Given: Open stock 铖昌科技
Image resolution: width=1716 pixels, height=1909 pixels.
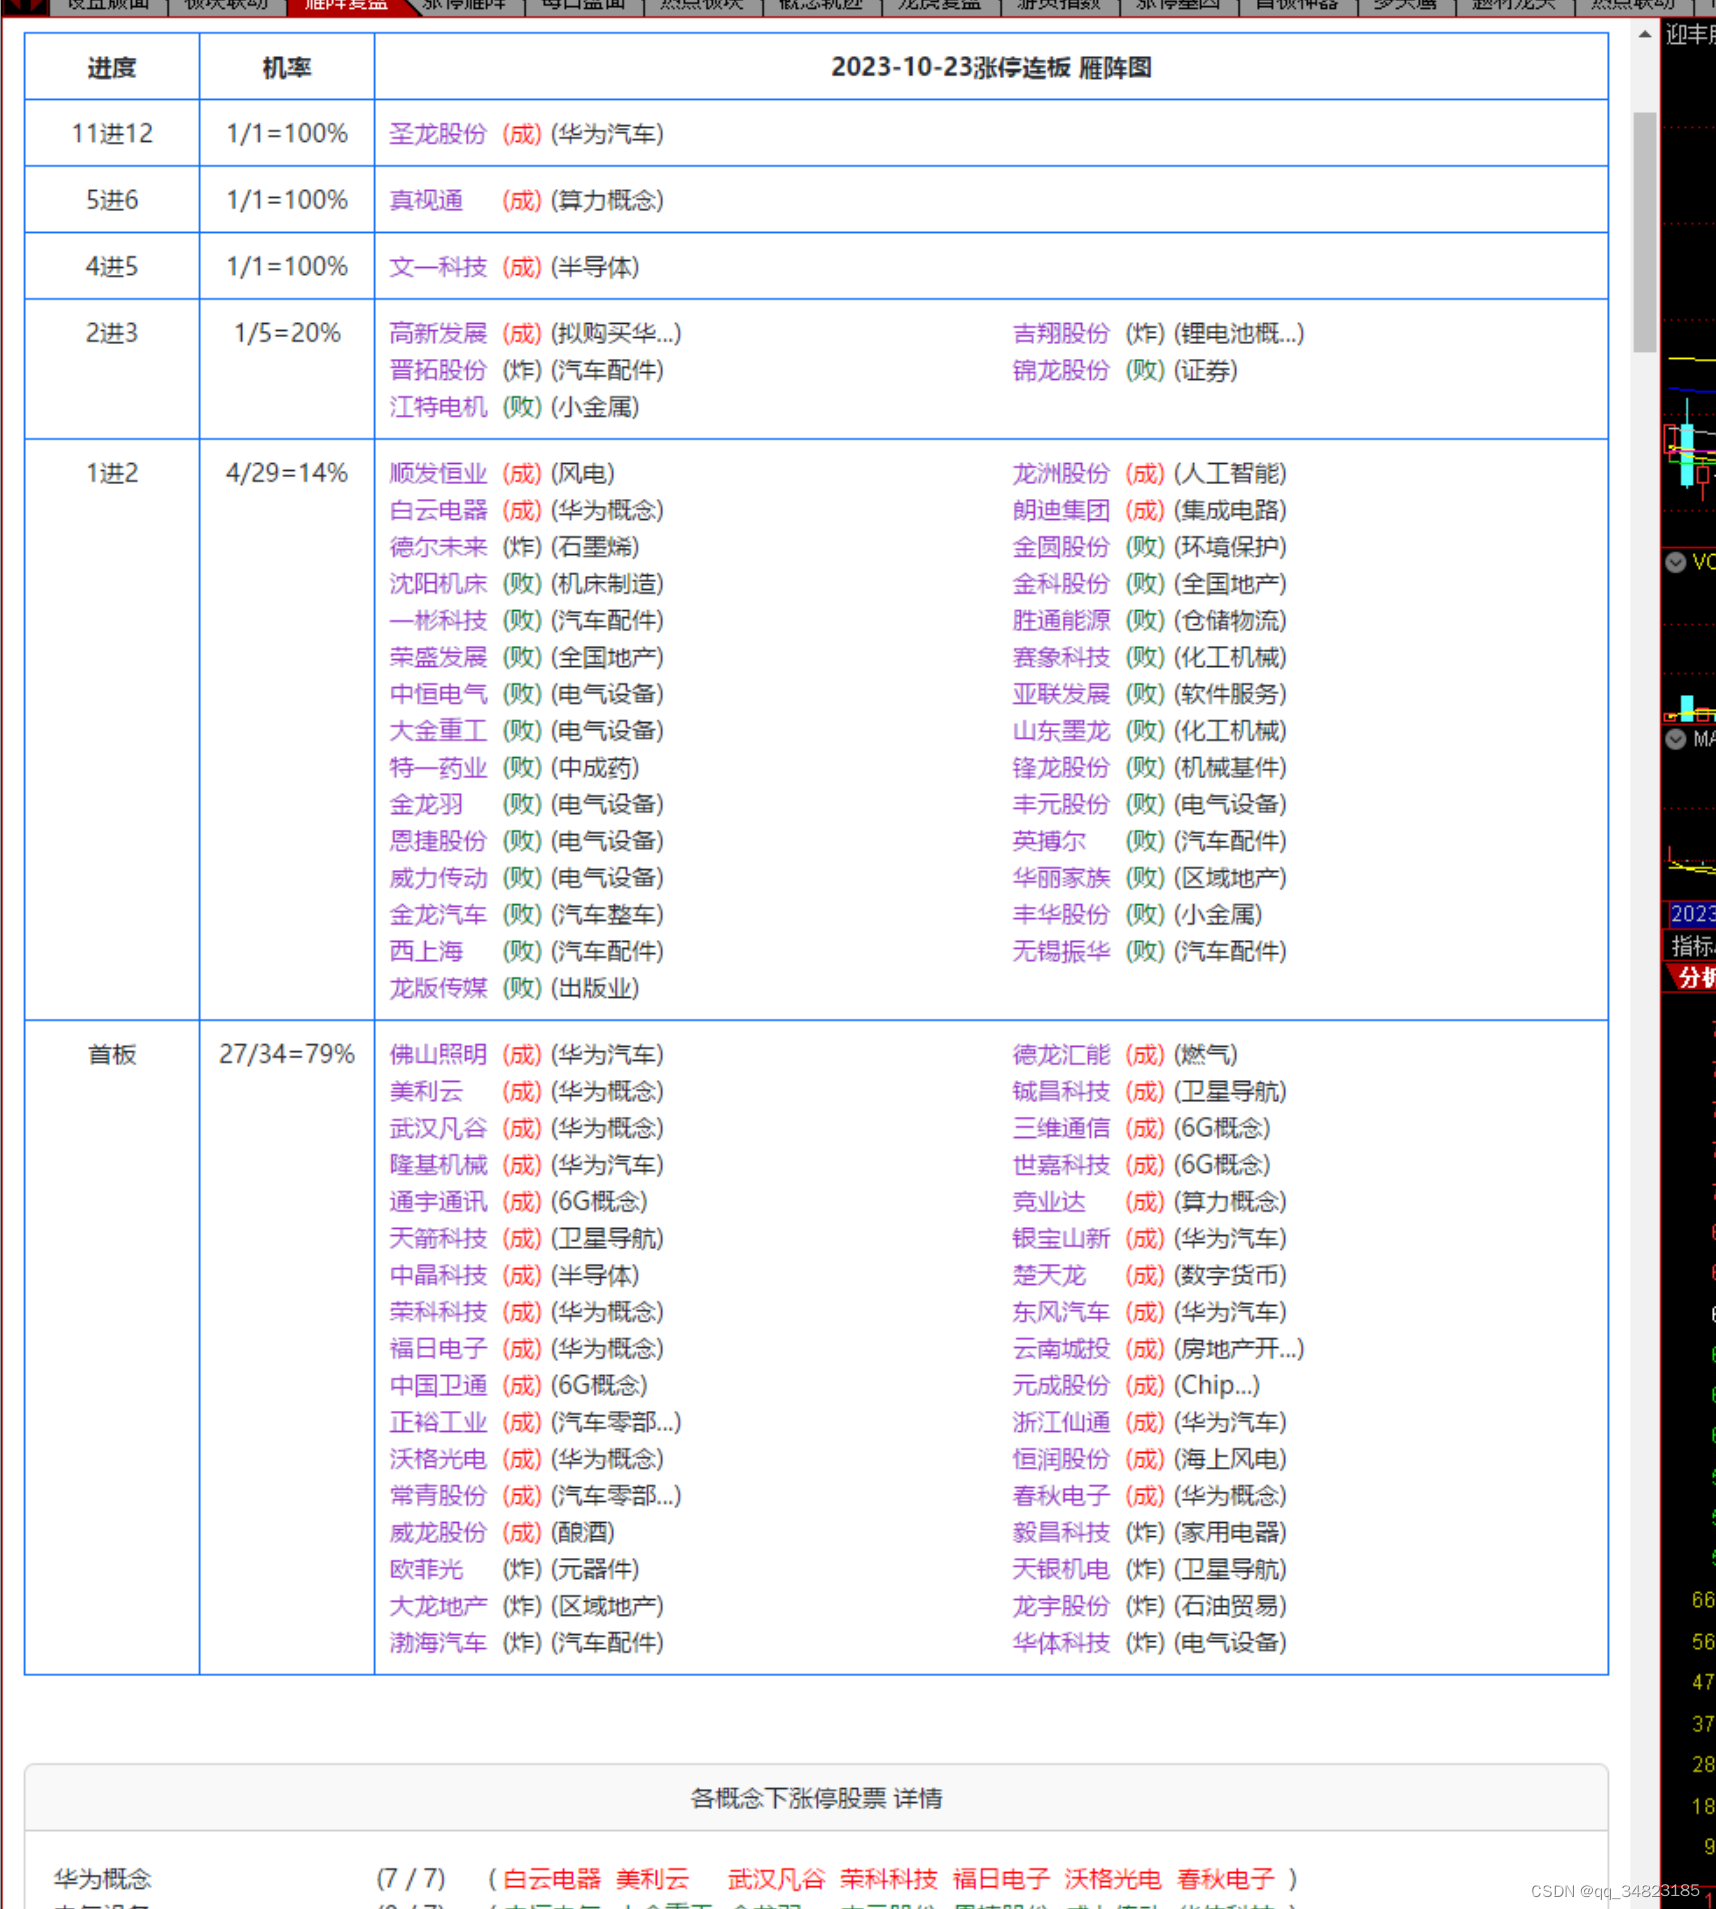Looking at the screenshot, I should point(1061,1092).
